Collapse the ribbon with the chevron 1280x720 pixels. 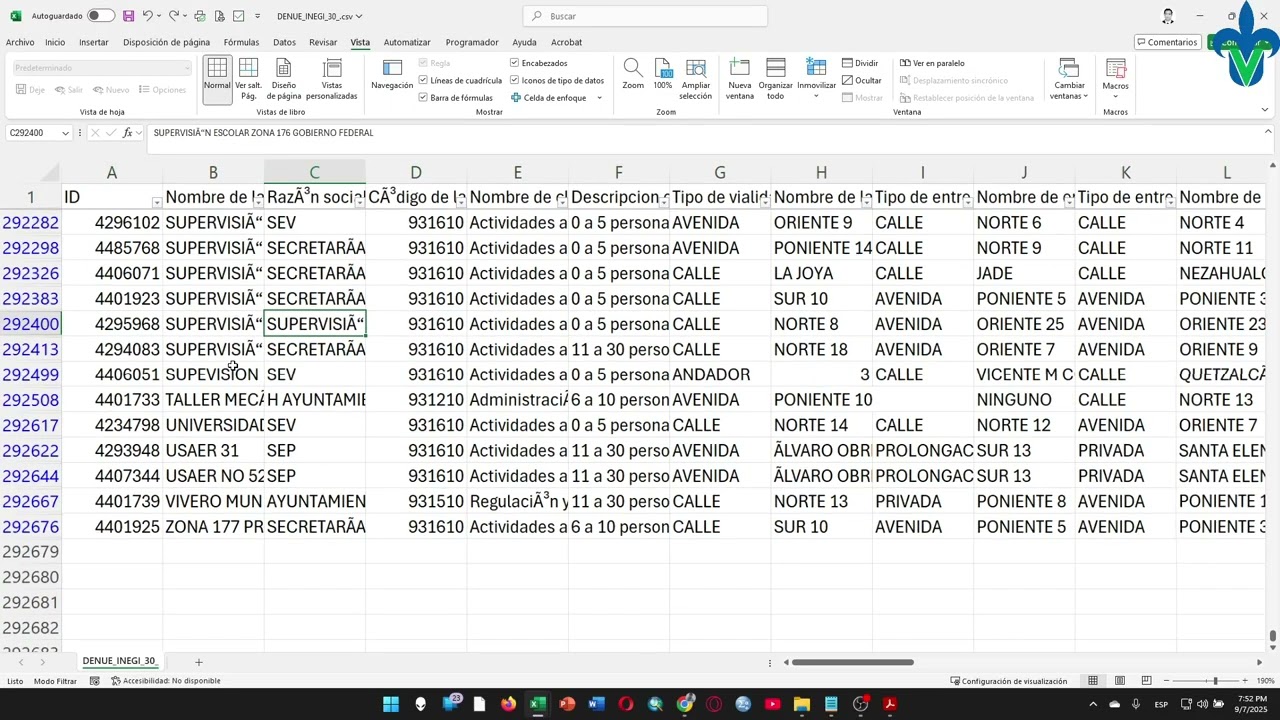click(1265, 110)
